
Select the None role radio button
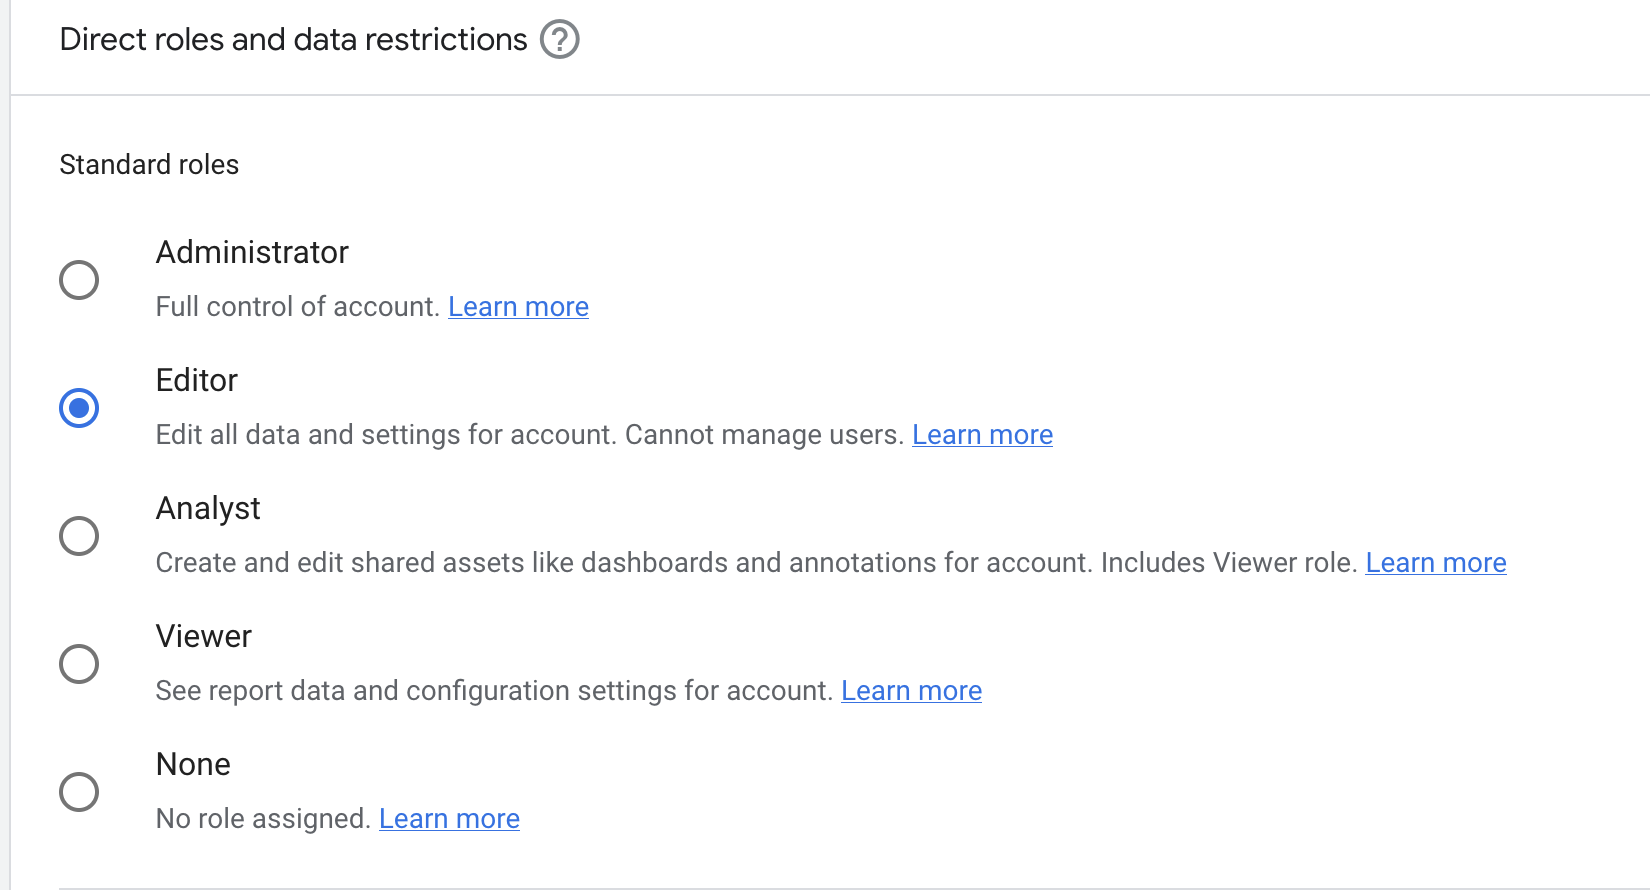pyautogui.click(x=79, y=792)
